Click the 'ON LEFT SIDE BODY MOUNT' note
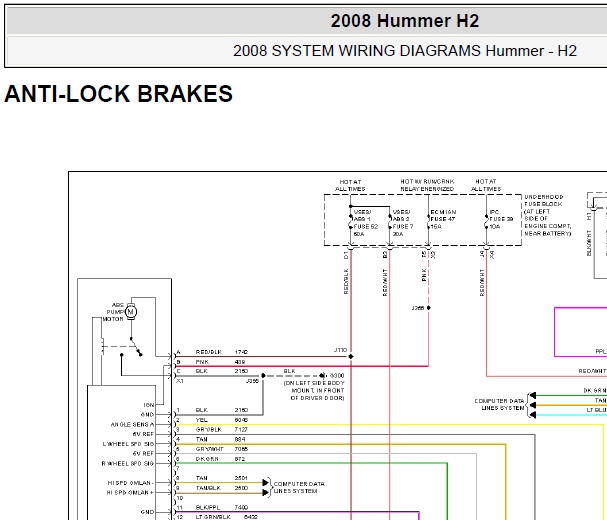 point(314,390)
